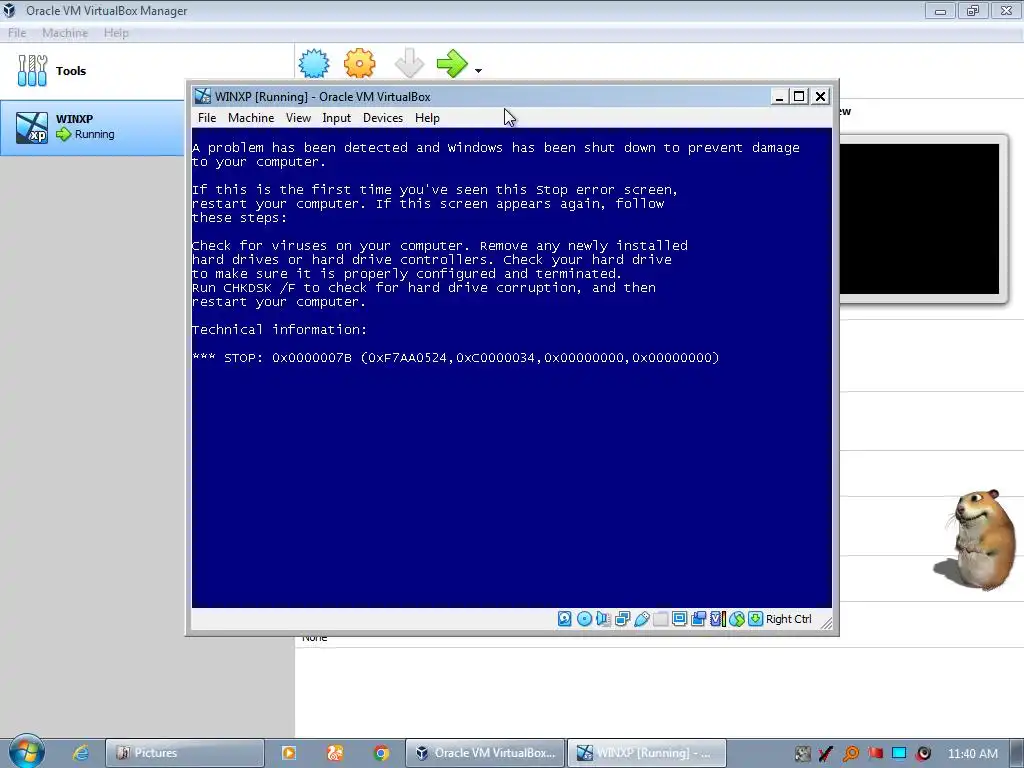Open the media player taskbar icon
Image resolution: width=1024 pixels, height=768 pixels.
pyautogui.click(x=288, y=753)
